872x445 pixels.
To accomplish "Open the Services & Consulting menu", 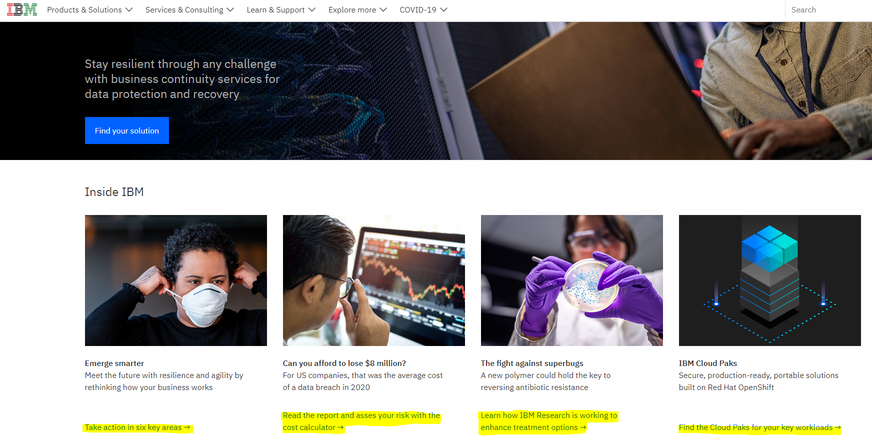I will 189,9.
